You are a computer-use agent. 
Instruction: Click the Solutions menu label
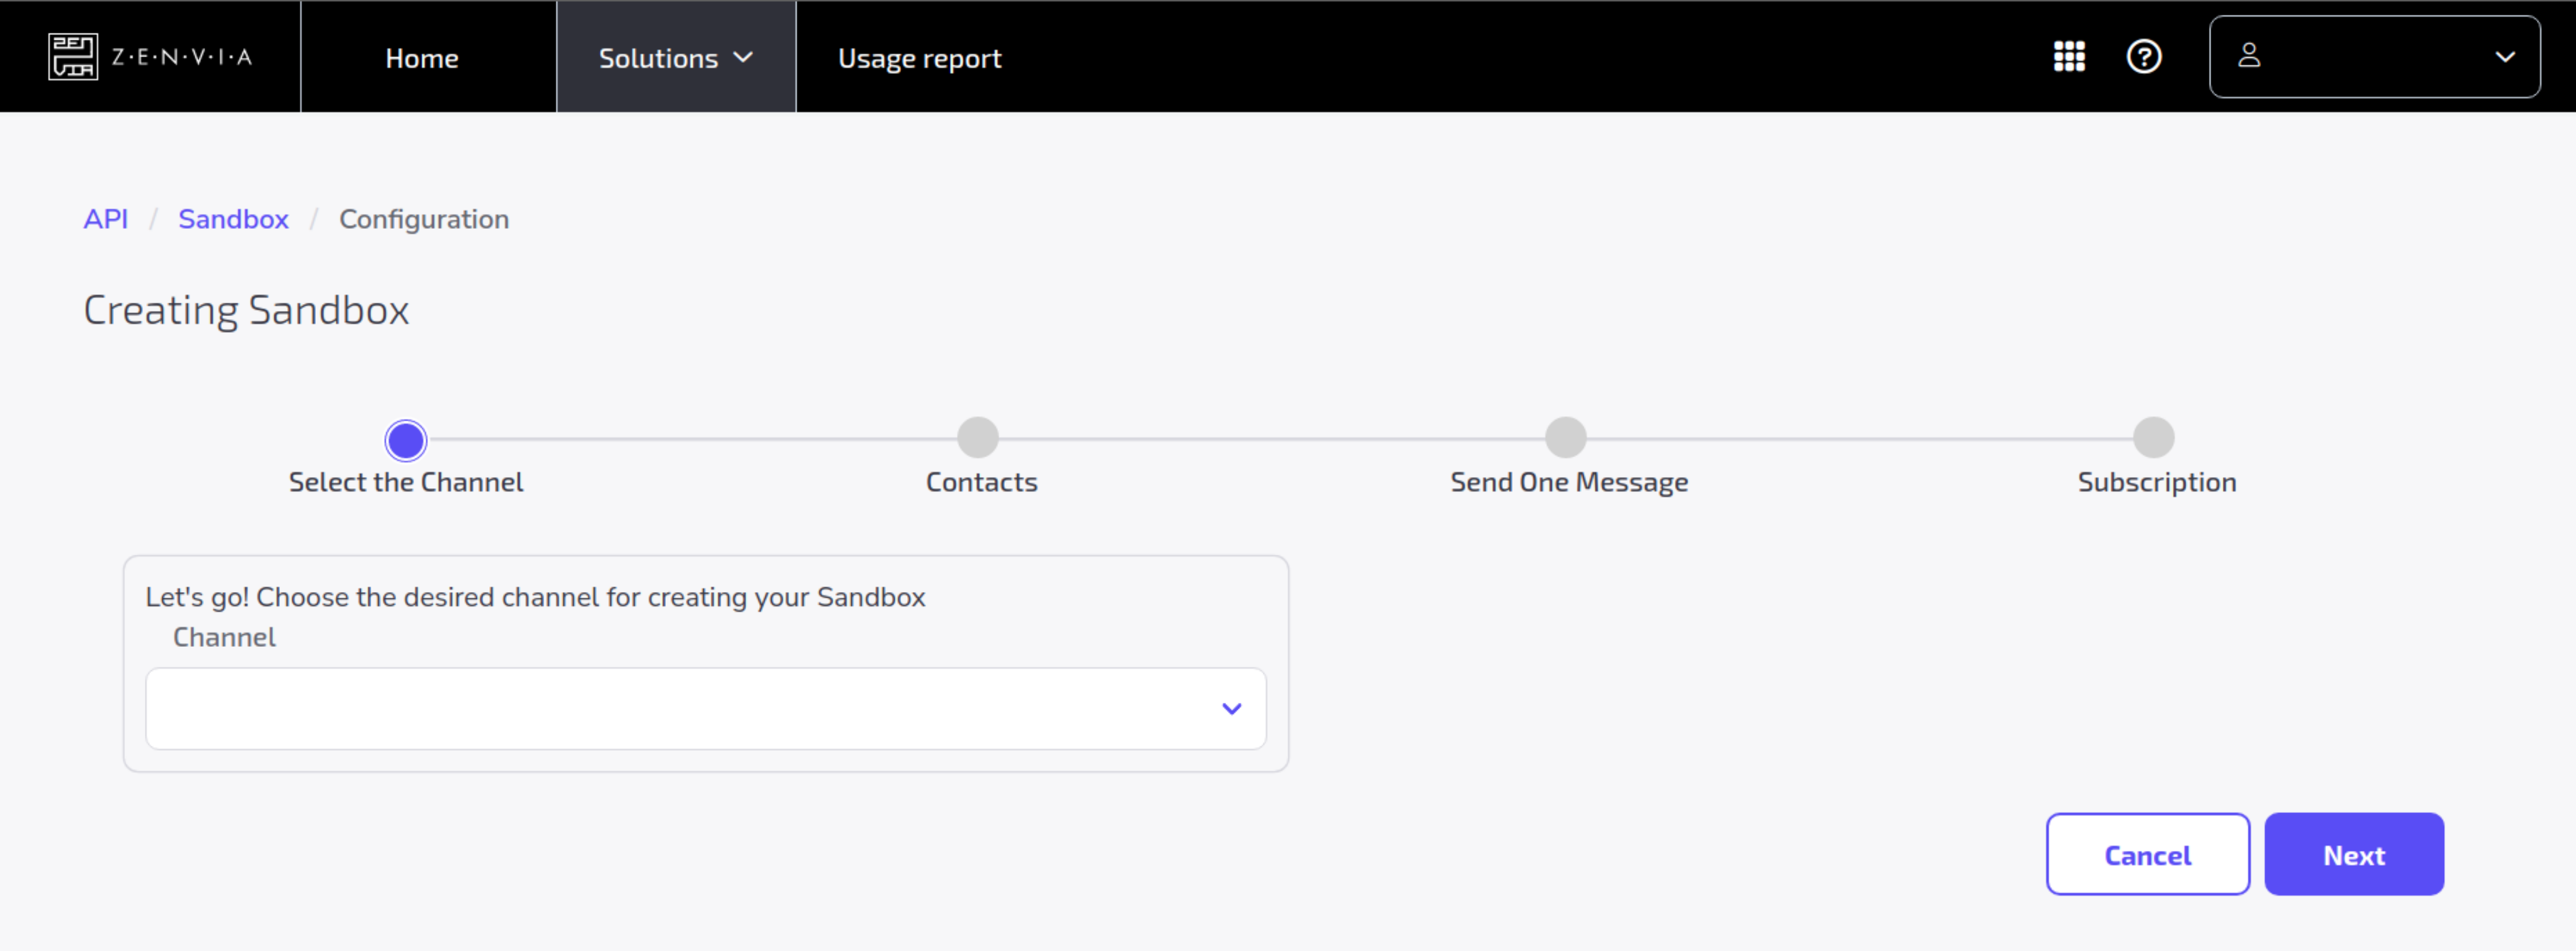coord(658,58)
